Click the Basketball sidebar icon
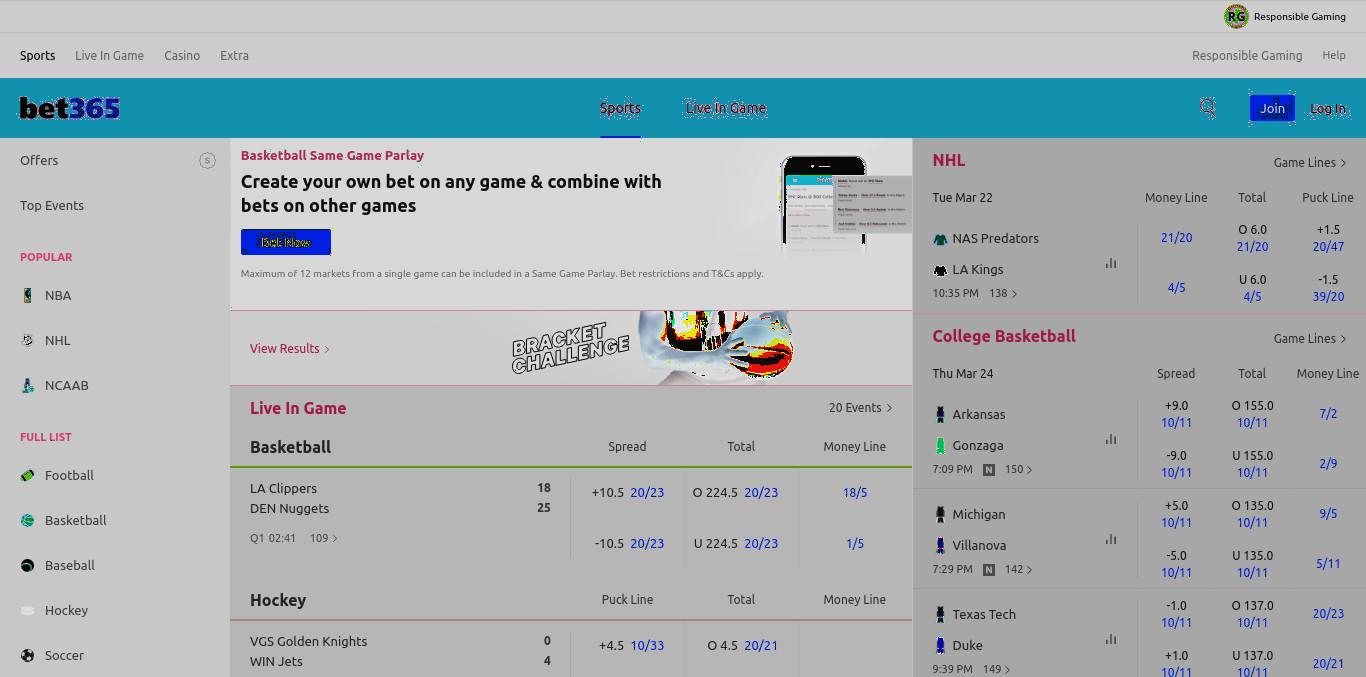The width and height of the screenshot is (1366, 677). 27,520
